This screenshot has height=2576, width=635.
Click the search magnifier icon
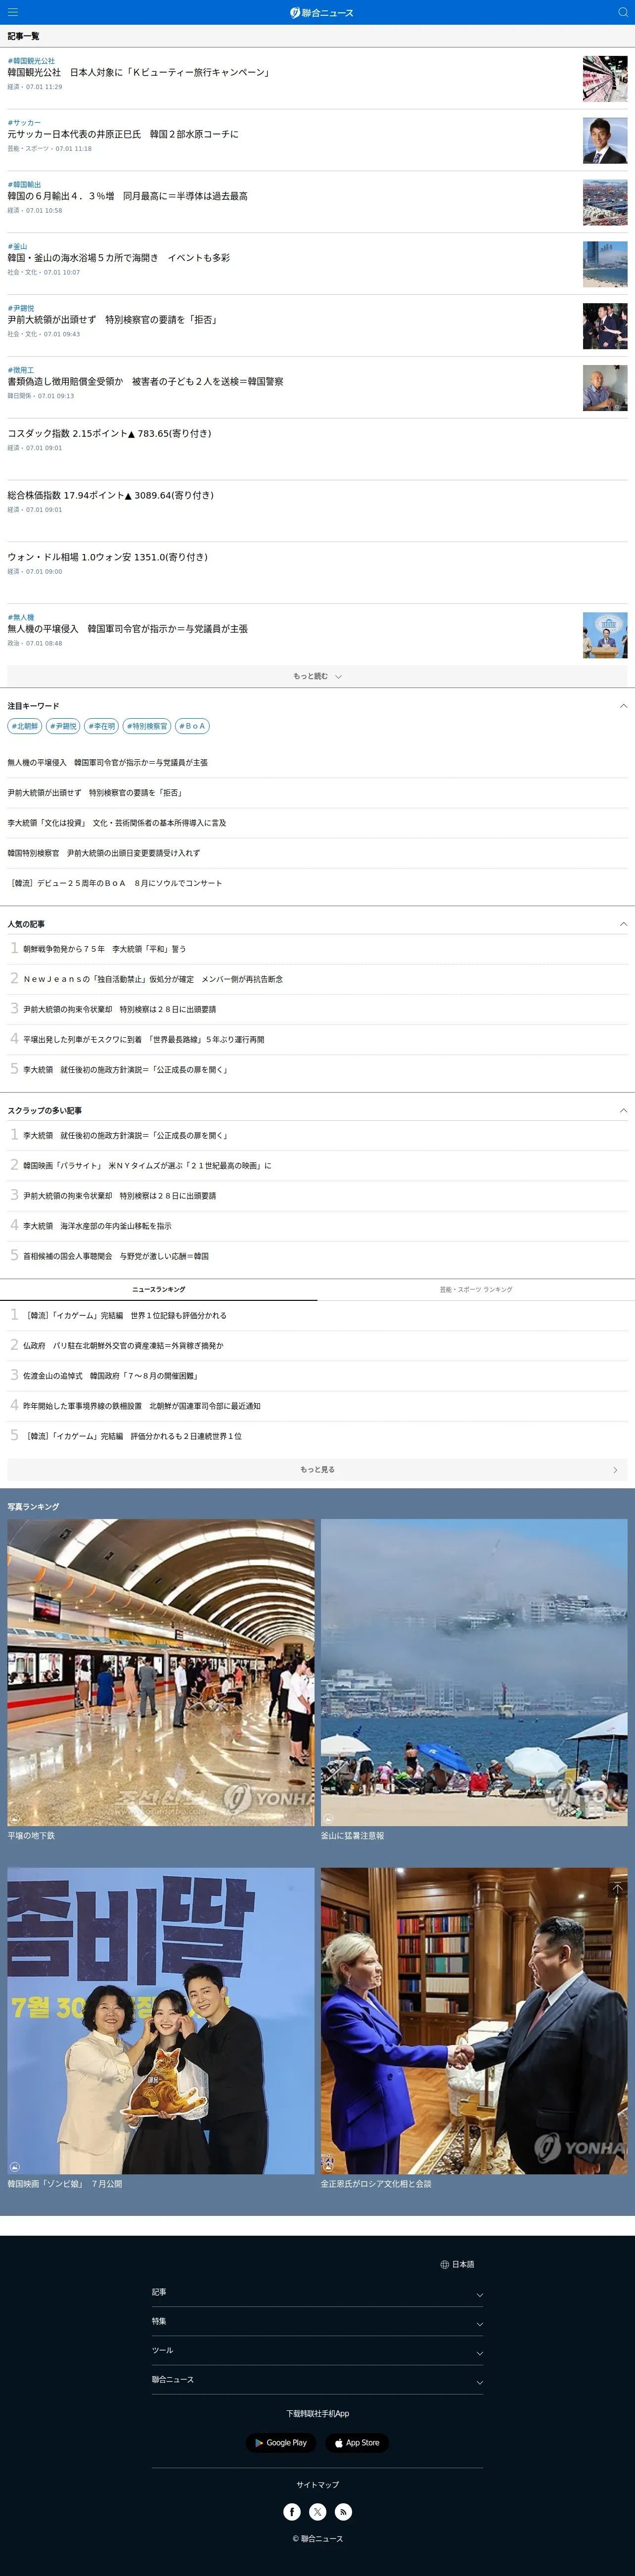(x=622, y=12)
